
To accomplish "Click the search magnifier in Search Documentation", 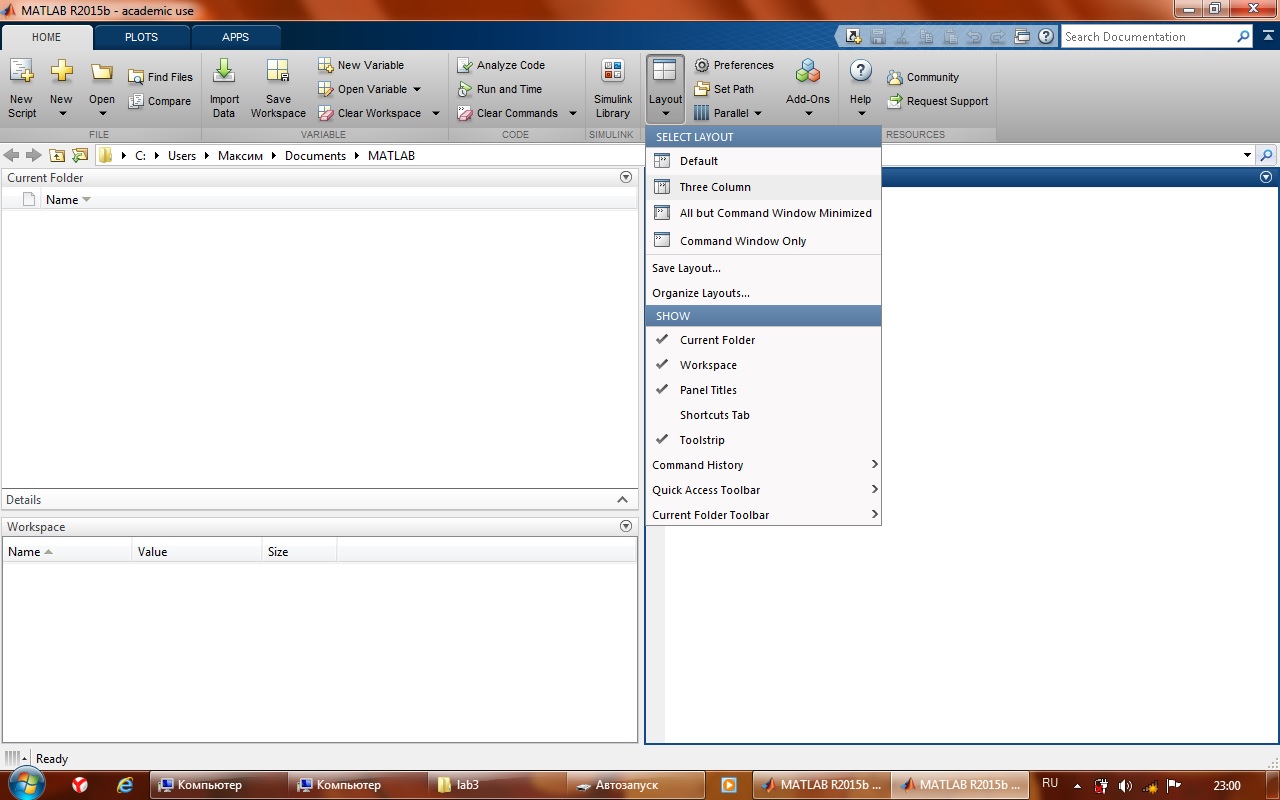I will (x=1243, y=37).
